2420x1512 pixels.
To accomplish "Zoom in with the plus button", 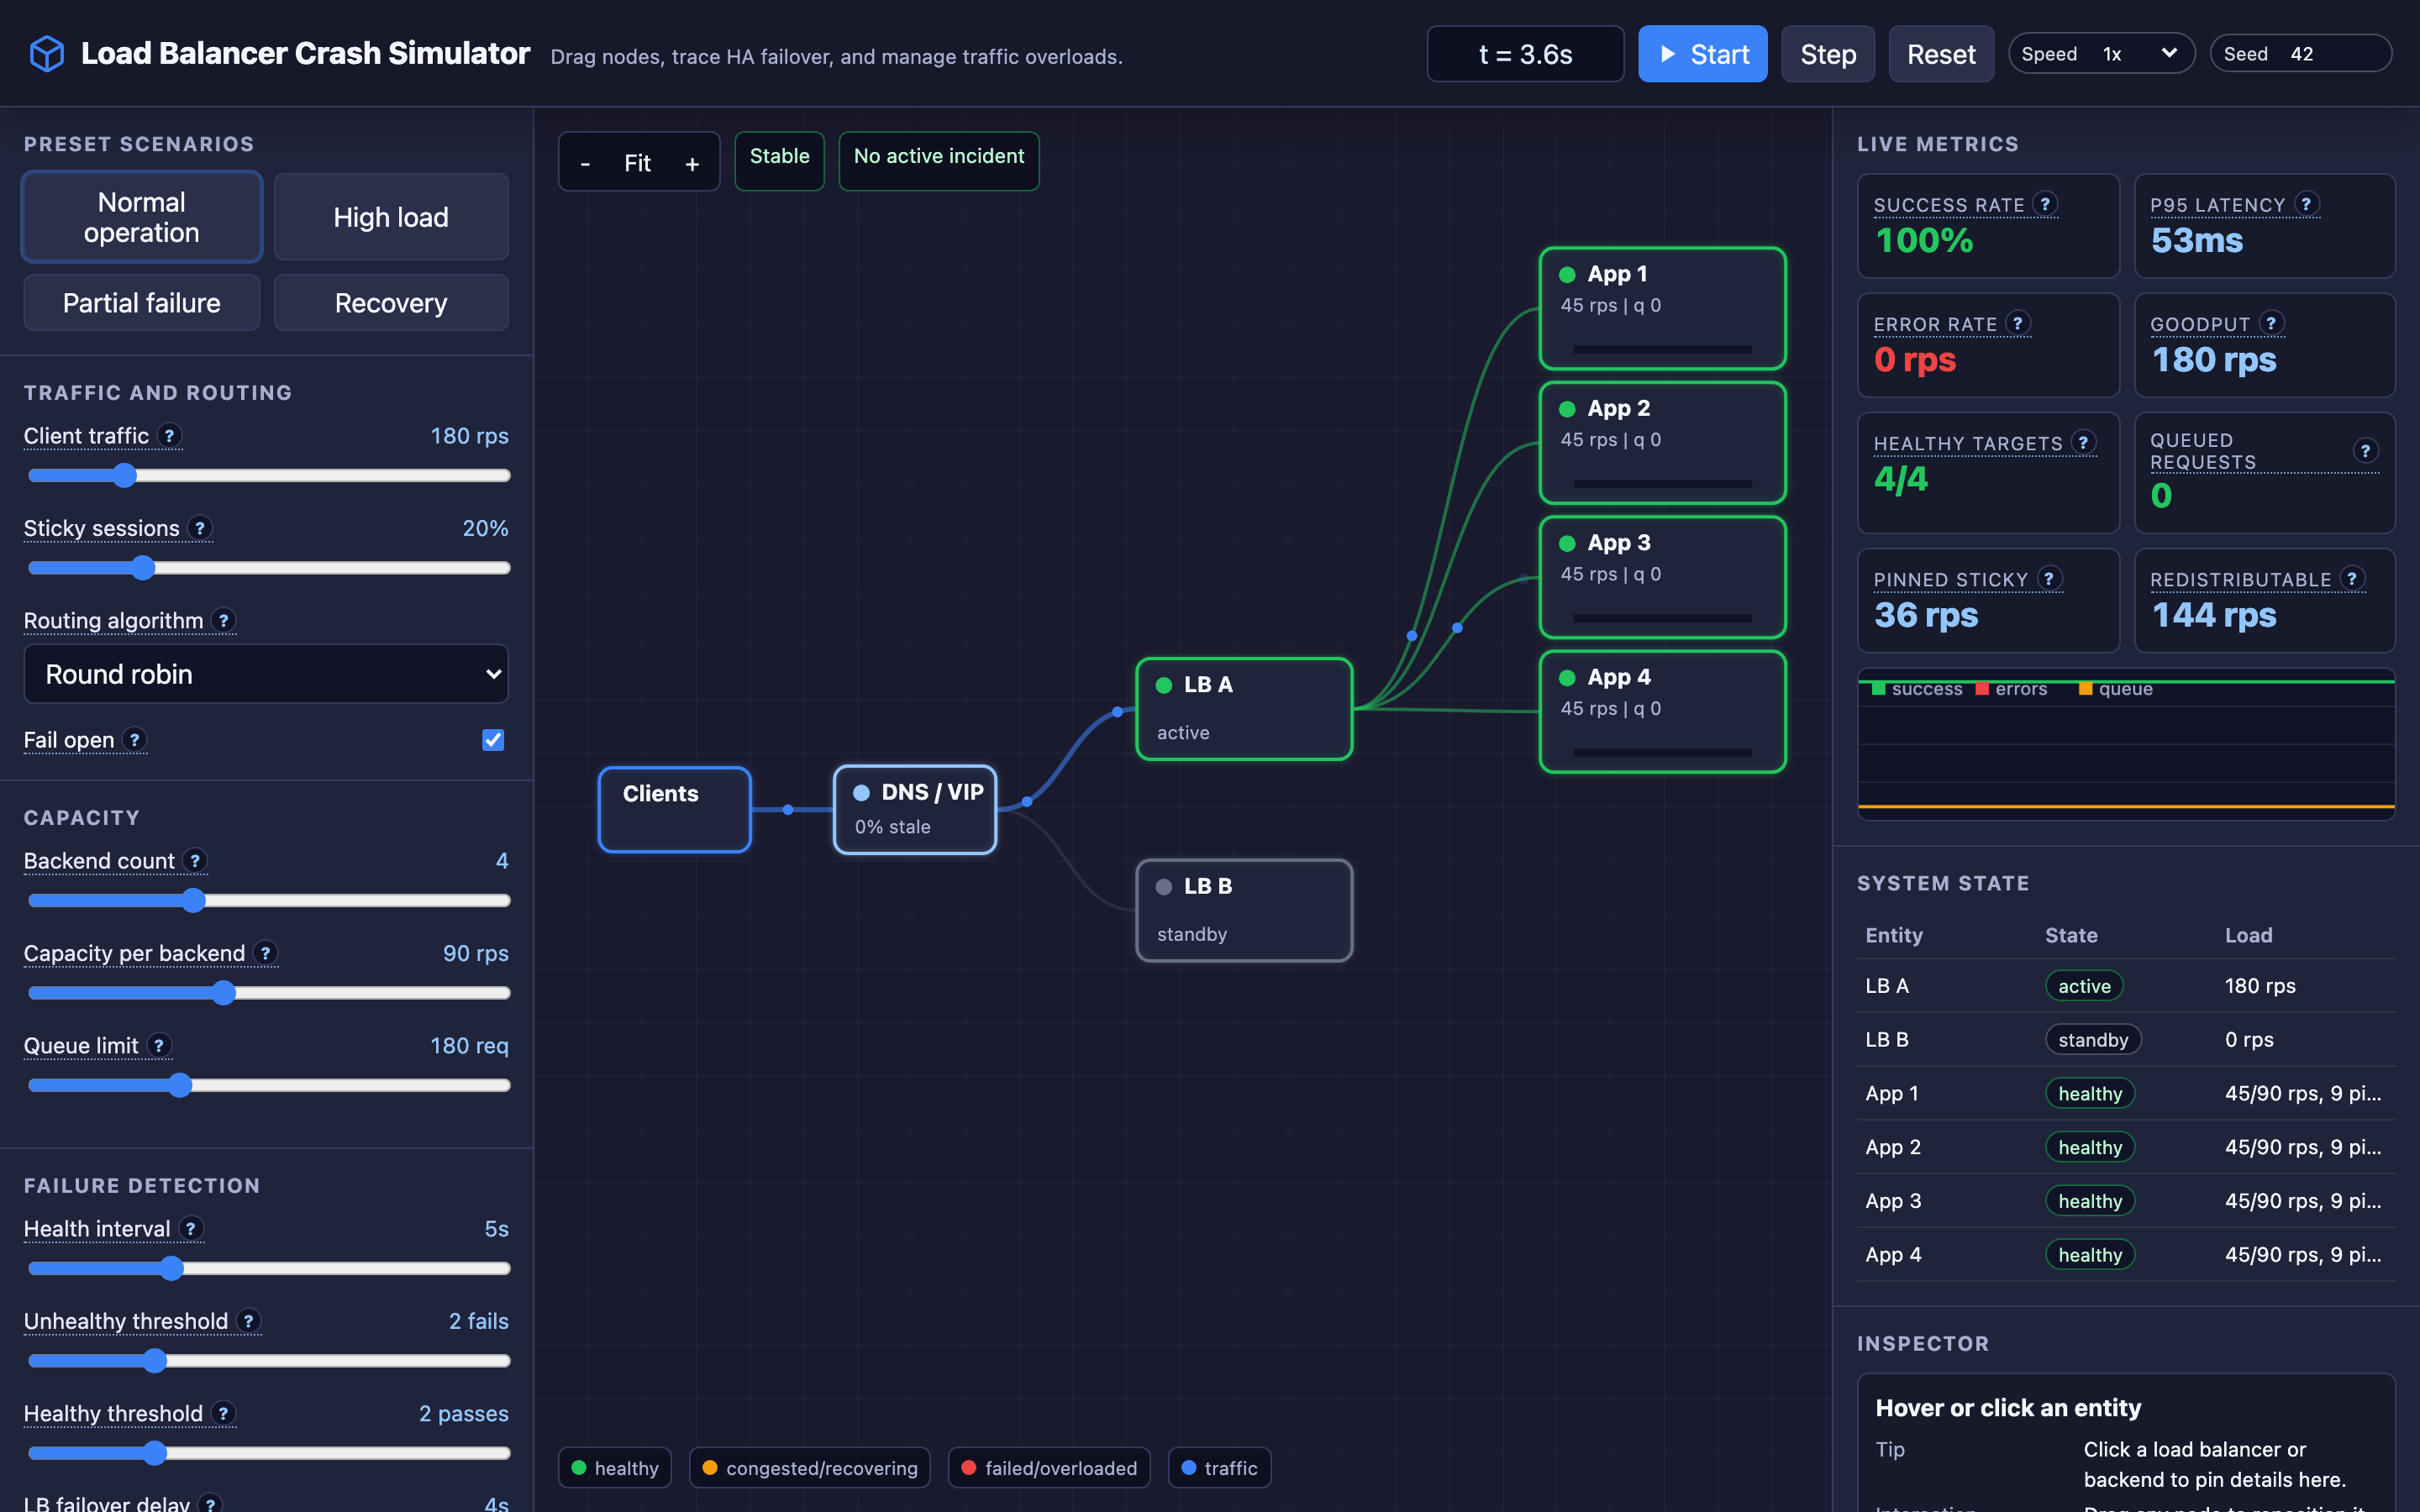I will click(x=692, y=163).
